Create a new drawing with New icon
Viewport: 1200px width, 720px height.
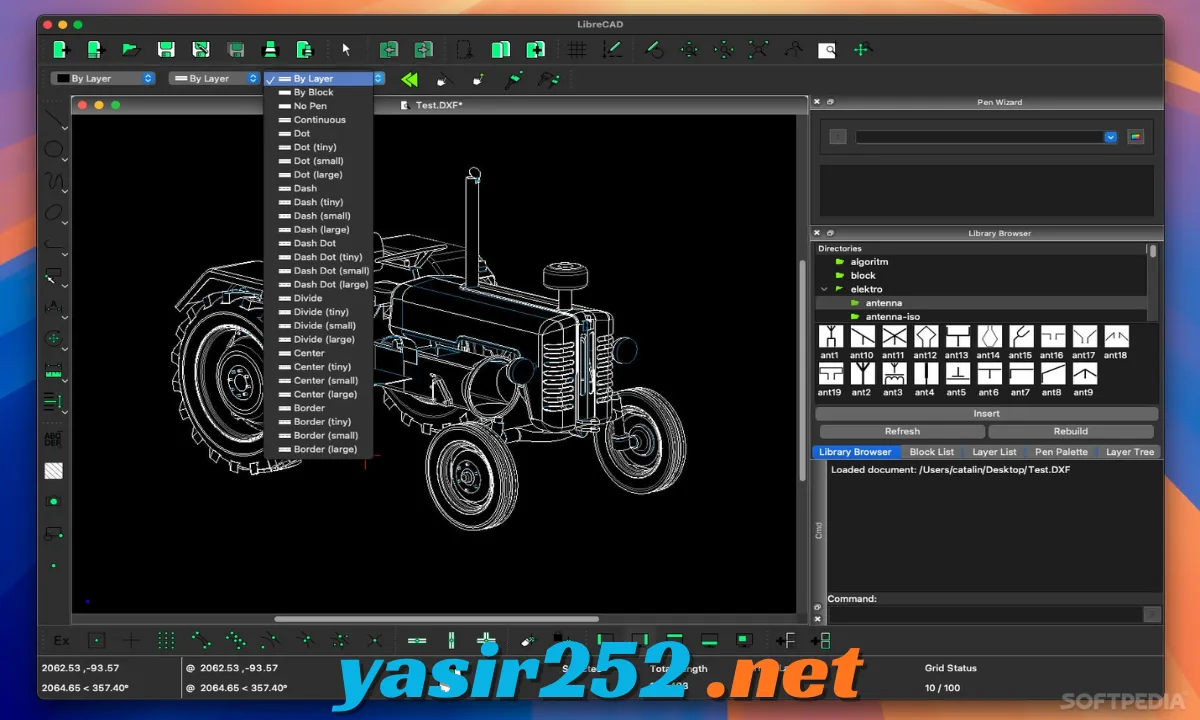coord(61,48)
